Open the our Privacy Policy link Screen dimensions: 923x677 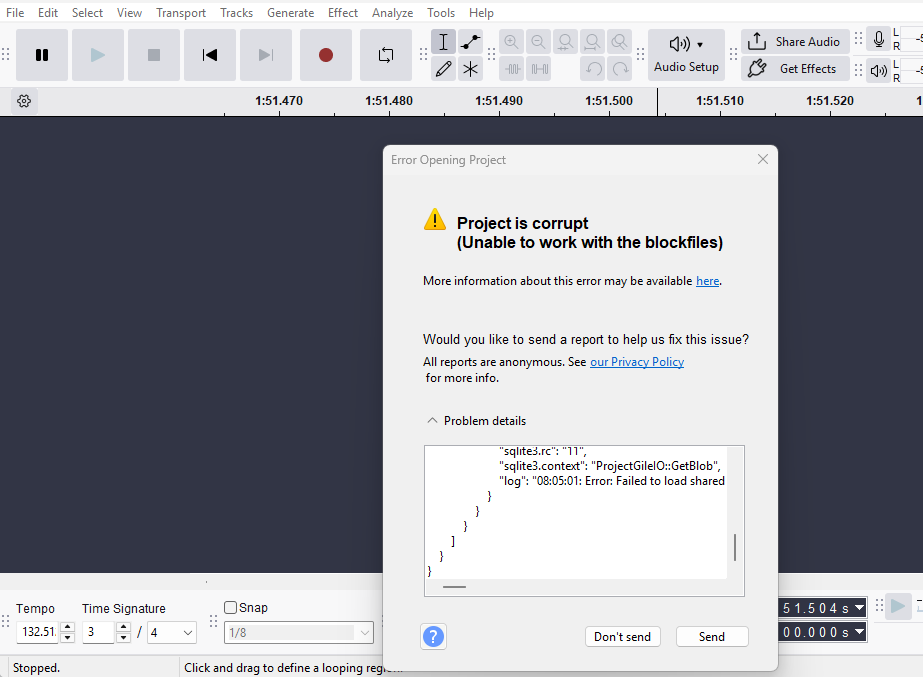pyautogui.click(x=637, y=362)
